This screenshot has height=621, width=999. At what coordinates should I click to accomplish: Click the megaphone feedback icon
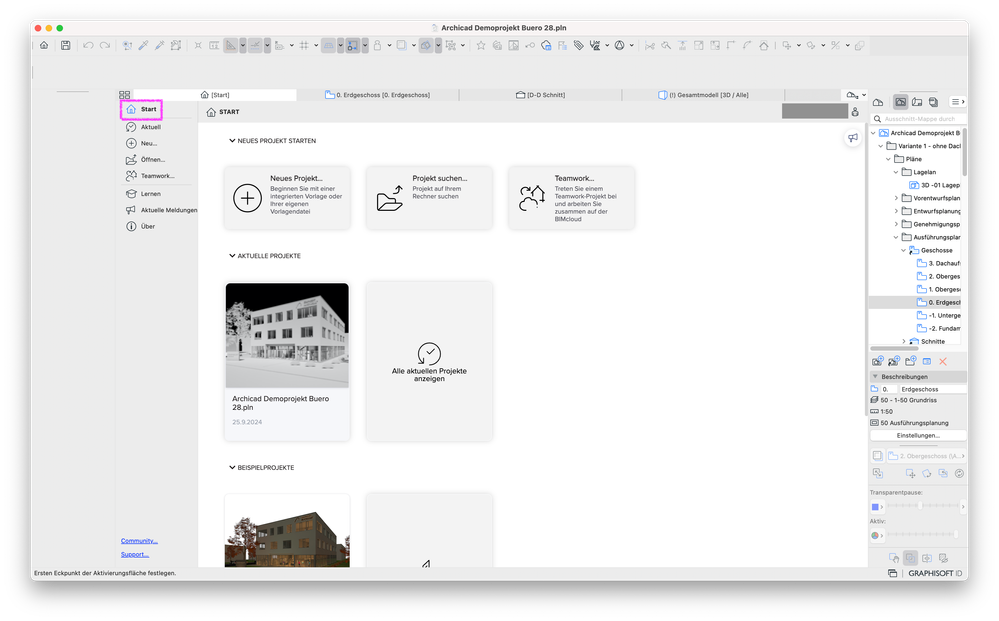coord(852,138)
